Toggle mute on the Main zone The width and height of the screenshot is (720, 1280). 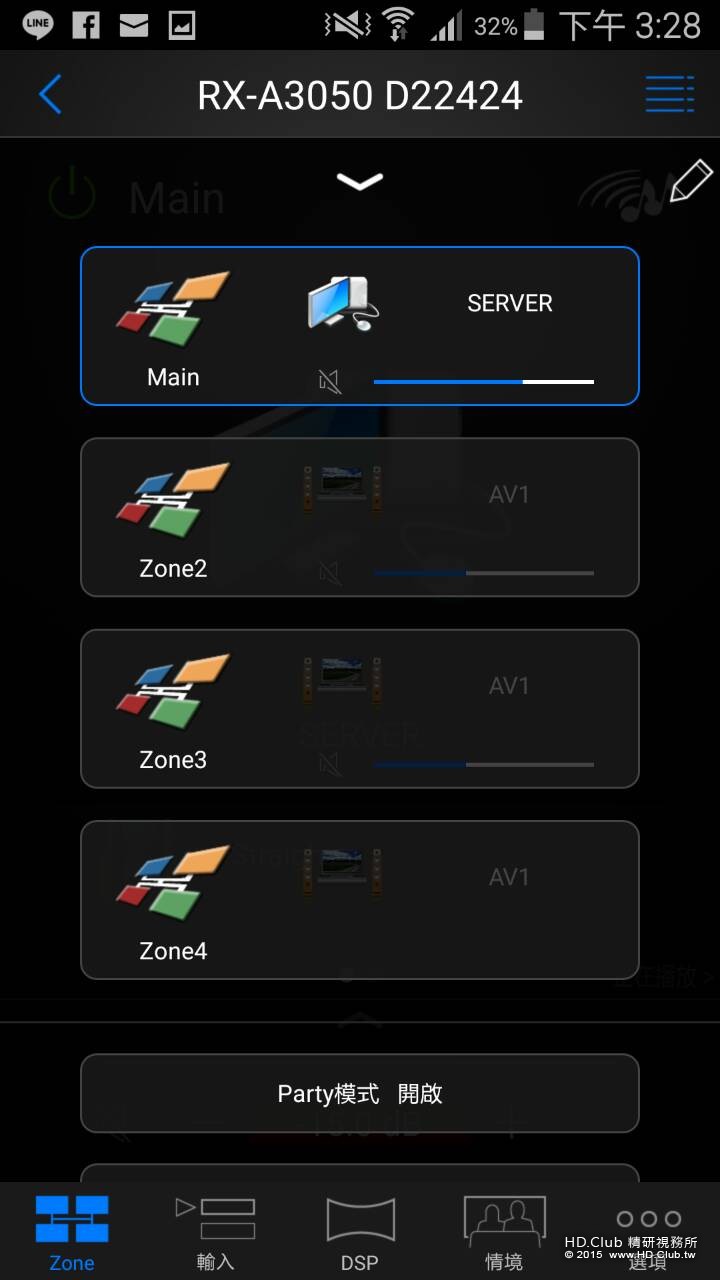click(x=330, y=381)
